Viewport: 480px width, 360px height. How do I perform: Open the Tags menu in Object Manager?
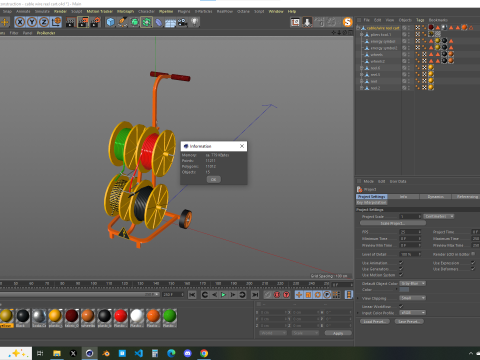click(420, 20)
